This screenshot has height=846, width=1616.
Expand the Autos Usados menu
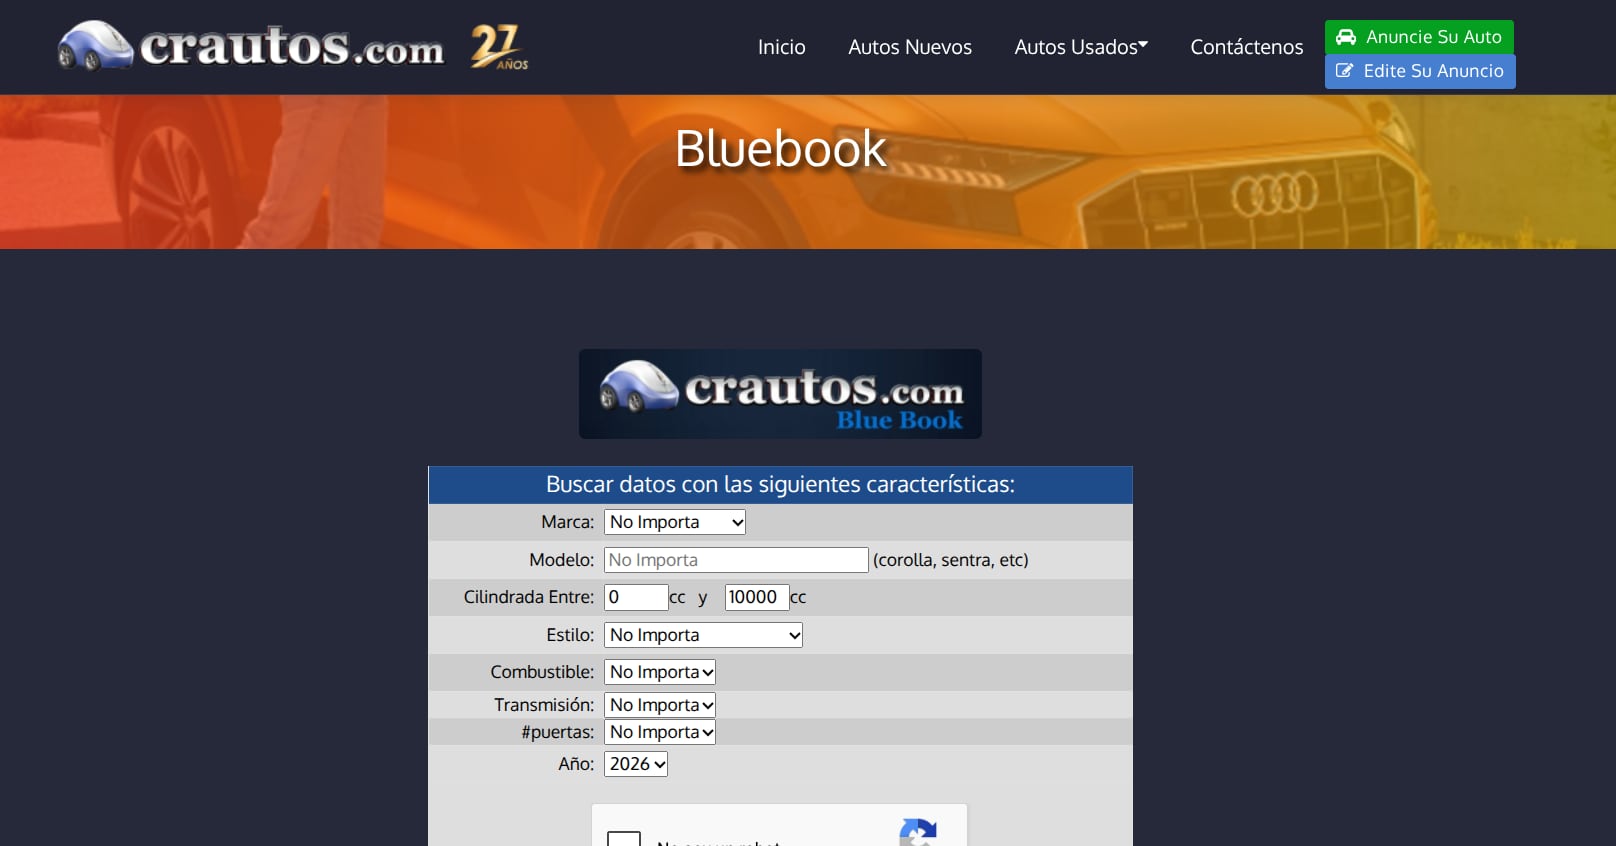[1081, 47]
